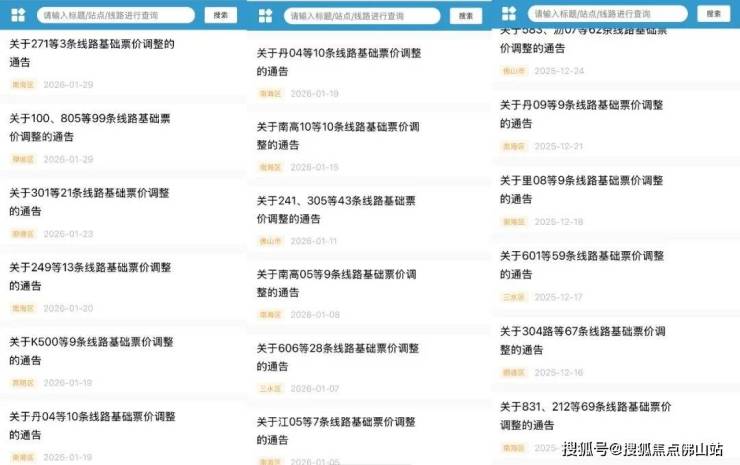Open left panel's 关于丹04等10条线路 notice
Image resolution: width=740 pixels, height=465 pixels.
click(x=92, y=426)
